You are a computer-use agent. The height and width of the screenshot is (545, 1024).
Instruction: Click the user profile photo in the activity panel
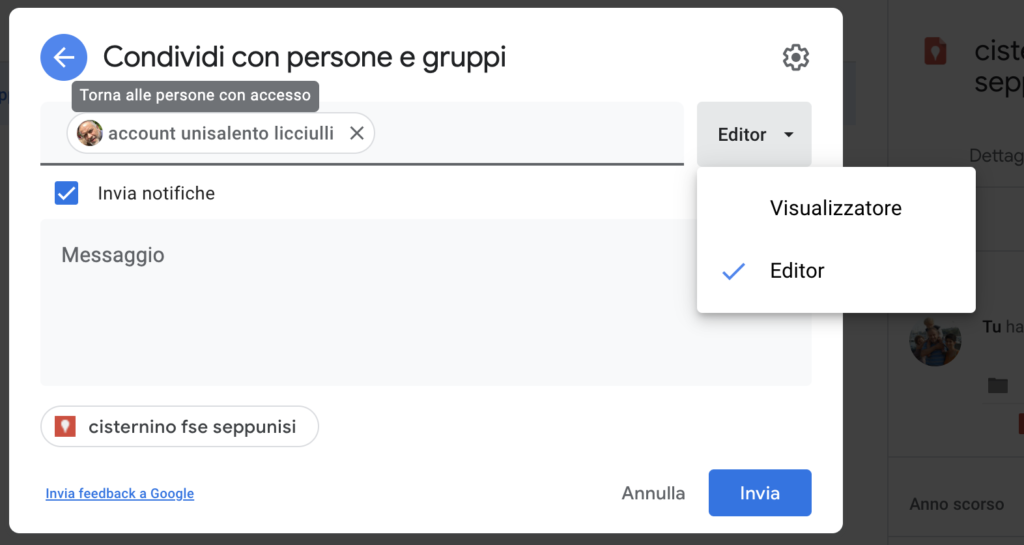pos(935,340)
